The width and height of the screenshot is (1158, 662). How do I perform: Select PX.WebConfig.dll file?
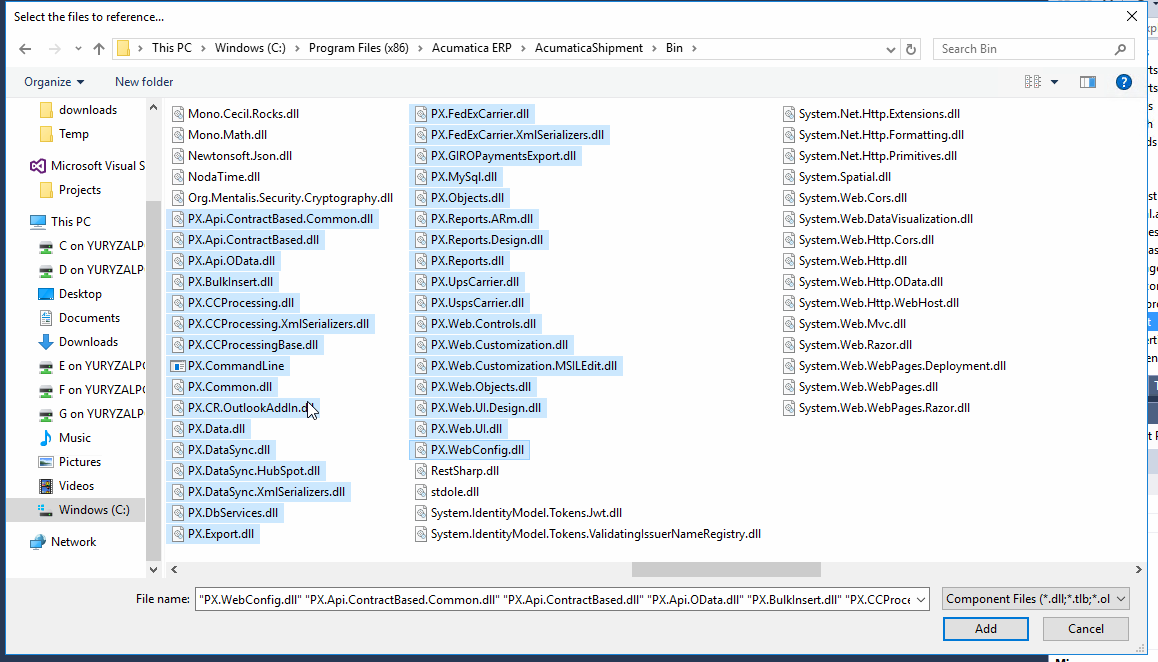pyautogui.click(x=470, y=450)
